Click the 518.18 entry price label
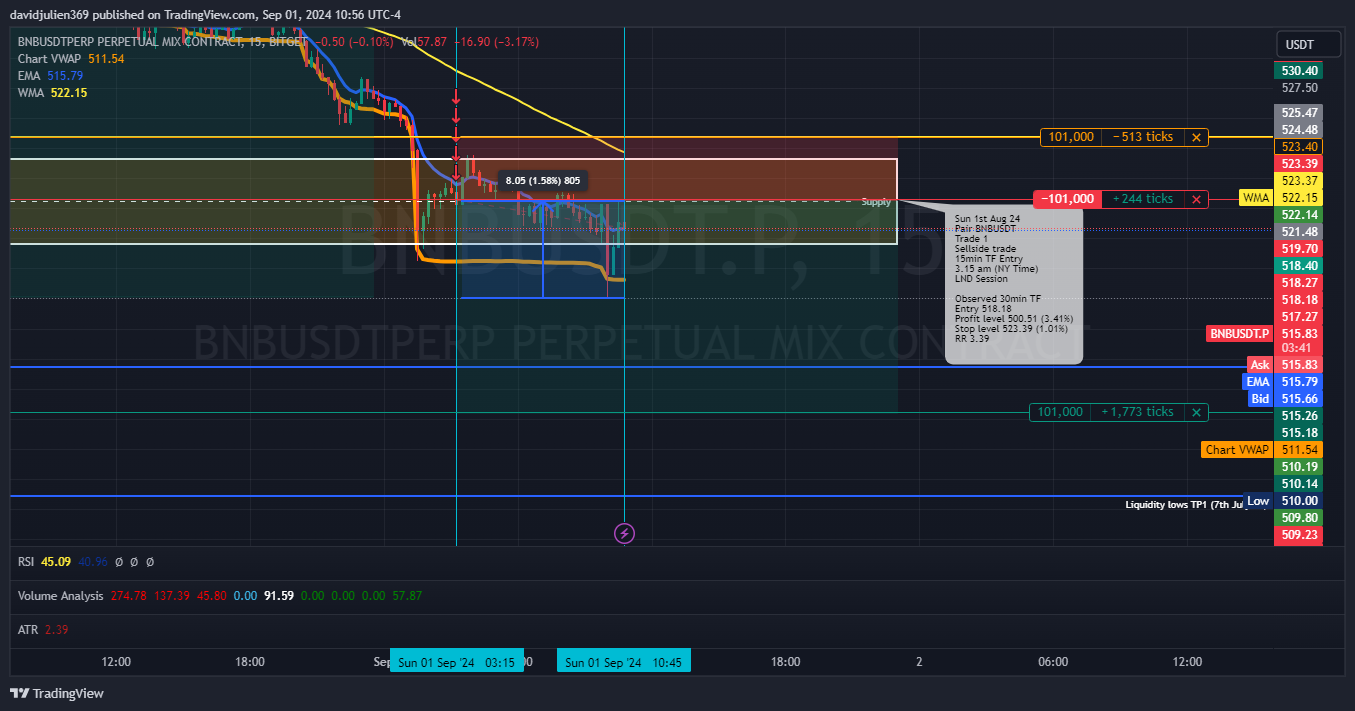The image size is (1355, 711). [x=1299, y=300]
